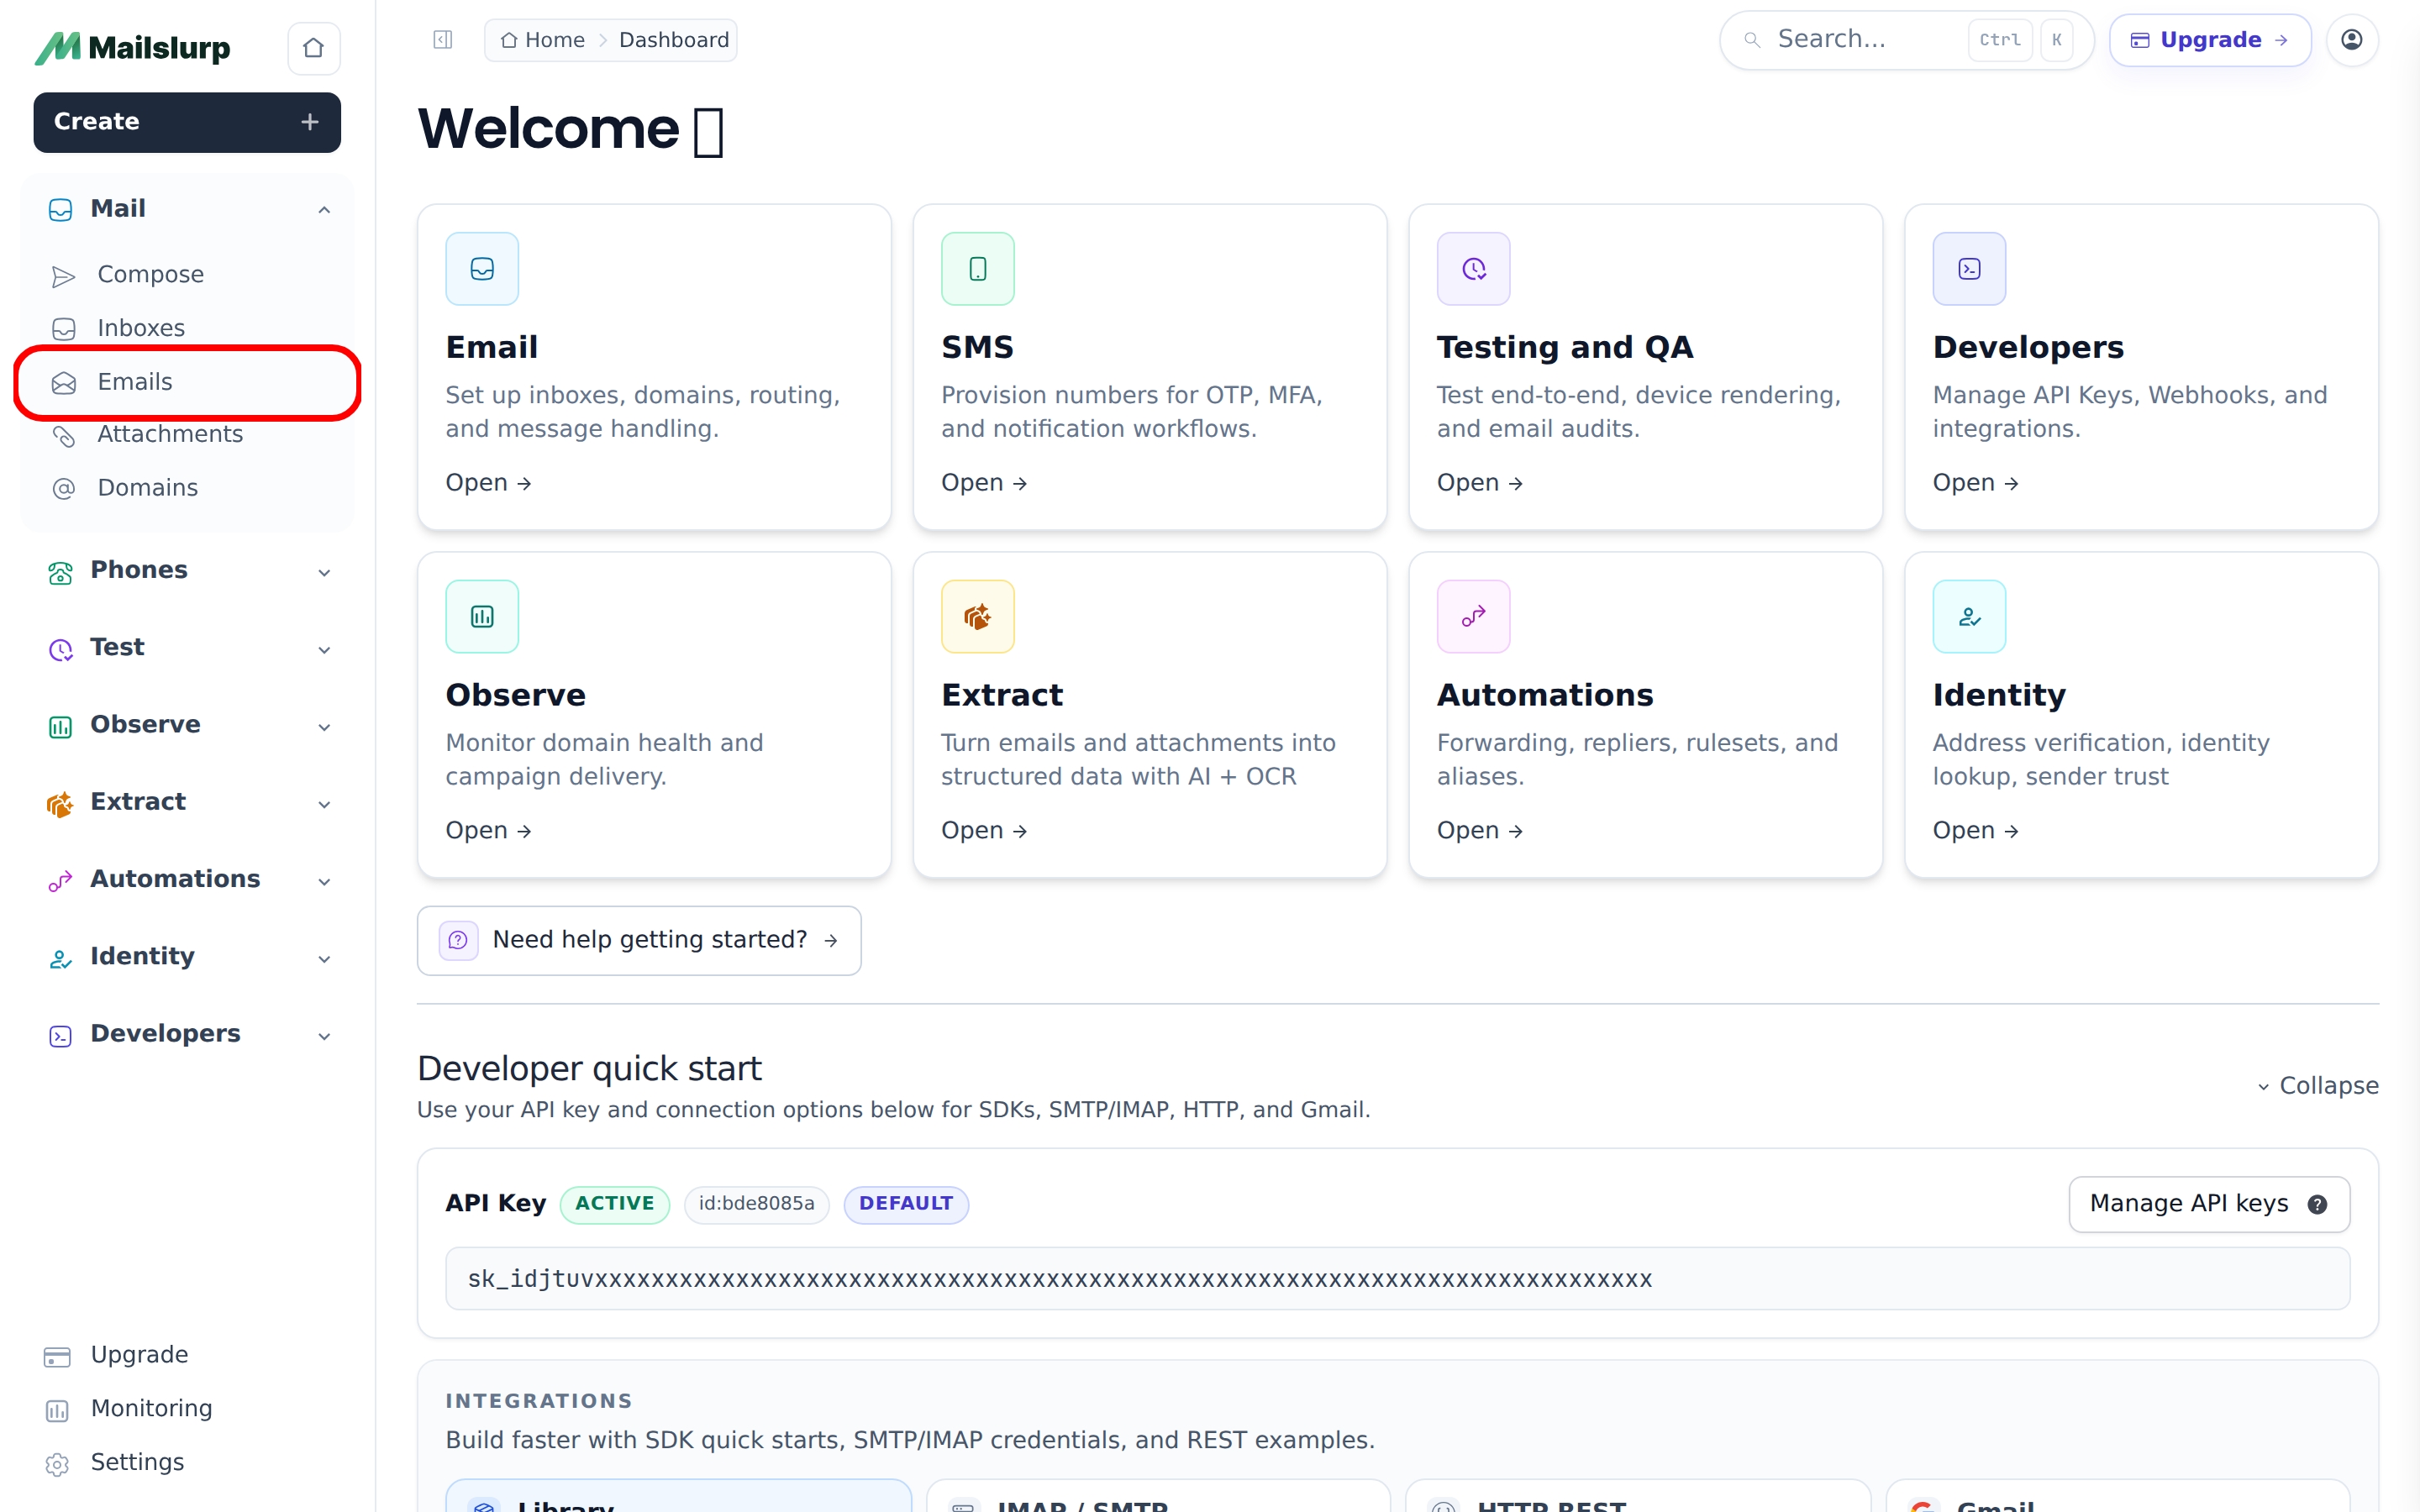Click the Identity sidebar icon

click(x=61, y=959)
